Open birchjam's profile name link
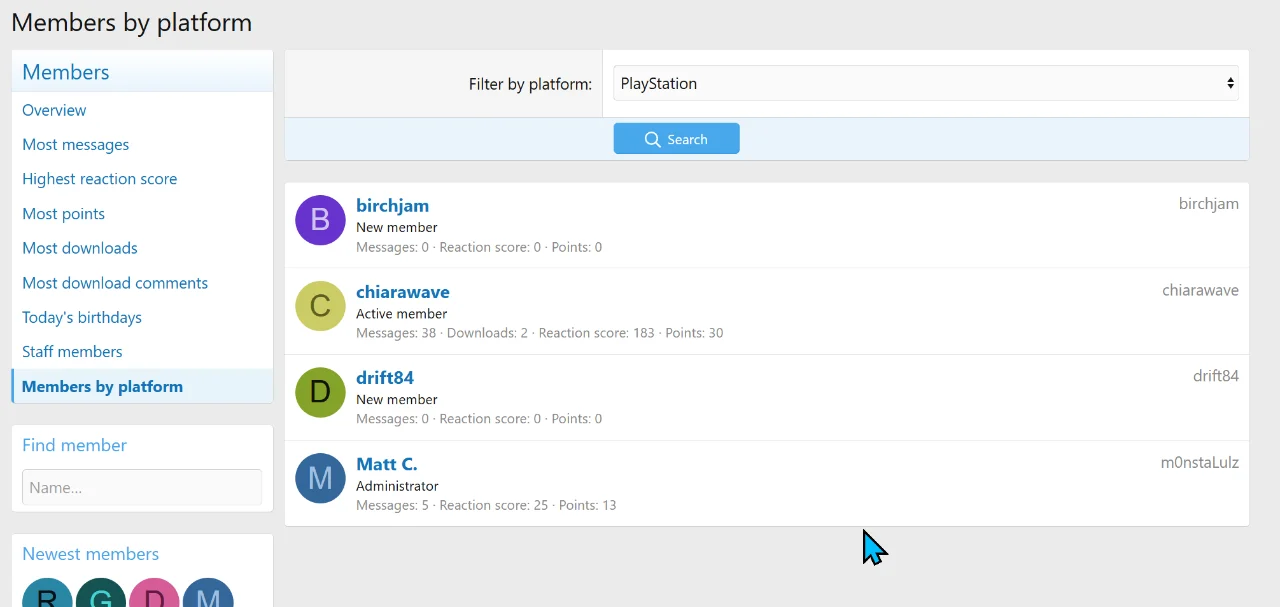This screenshot has height=607, width=1280. (393, 206)
